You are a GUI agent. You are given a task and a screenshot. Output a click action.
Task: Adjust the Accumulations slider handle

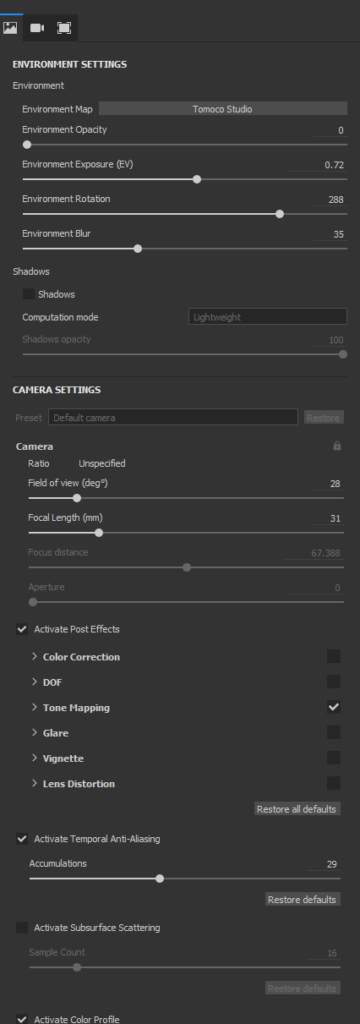[x=159, y=878]
